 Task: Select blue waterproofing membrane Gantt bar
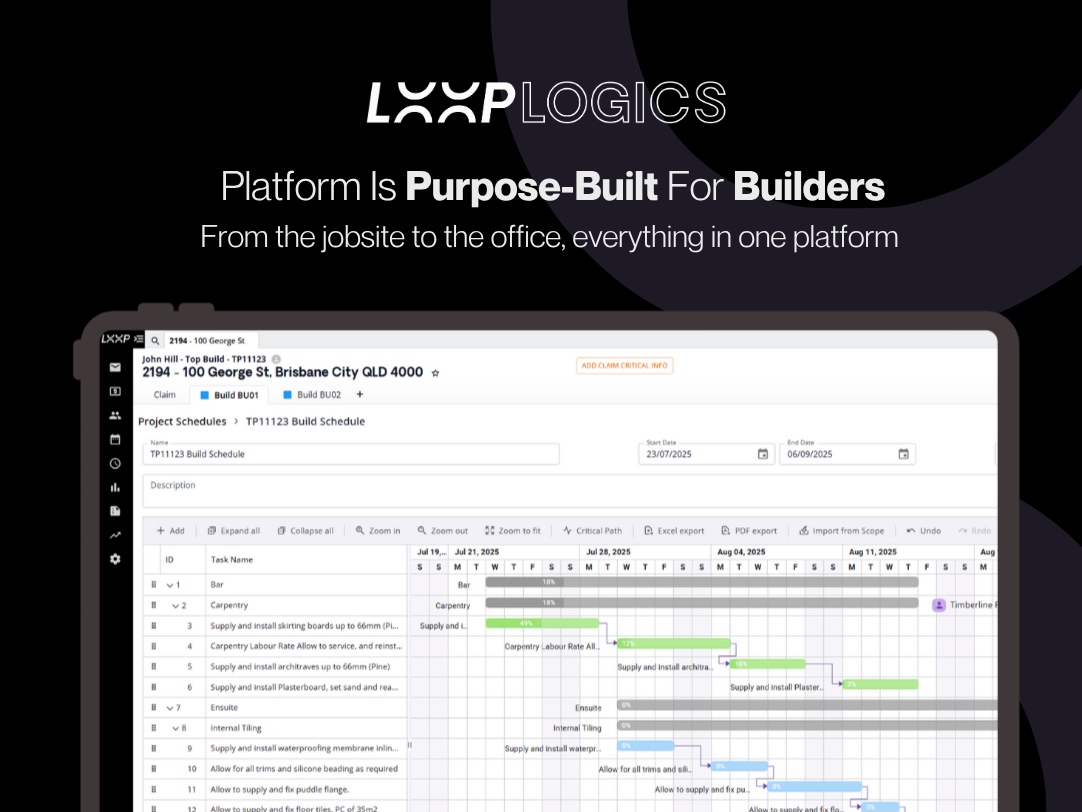tap(646, 746)
